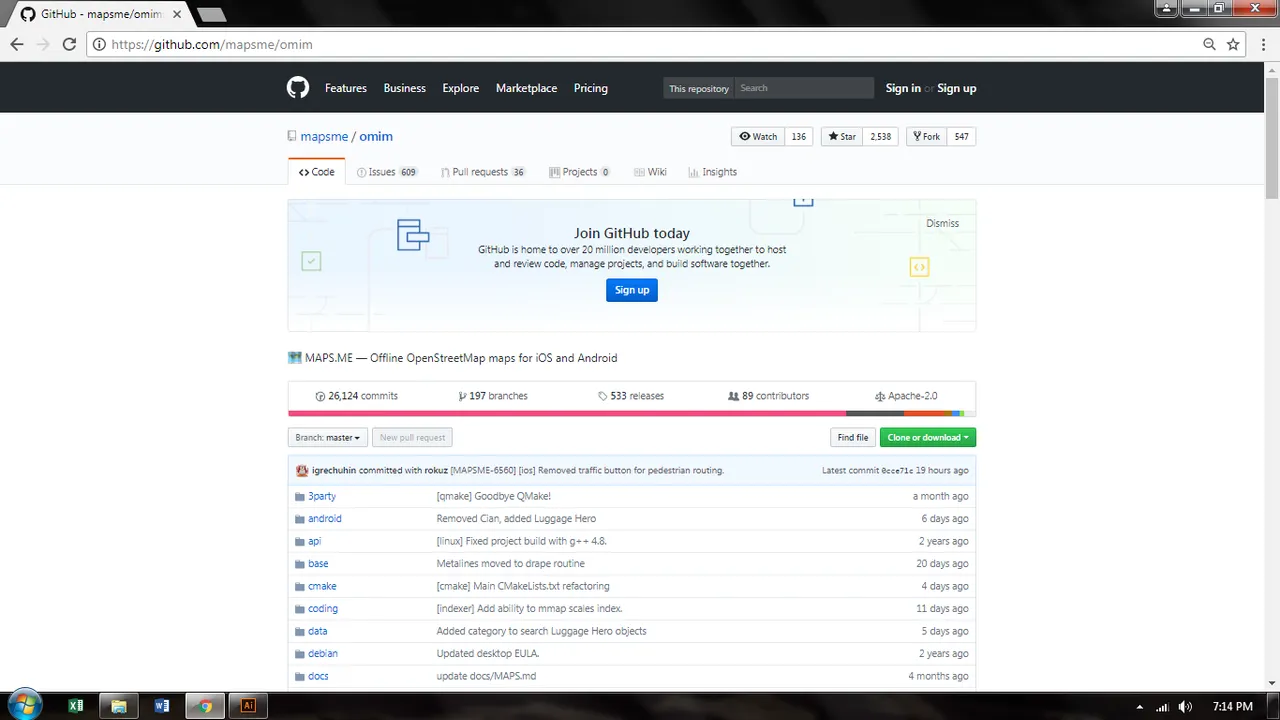The image size is (1280, 720).
Task: View the 197 branches link
Action: coord(493,396)
